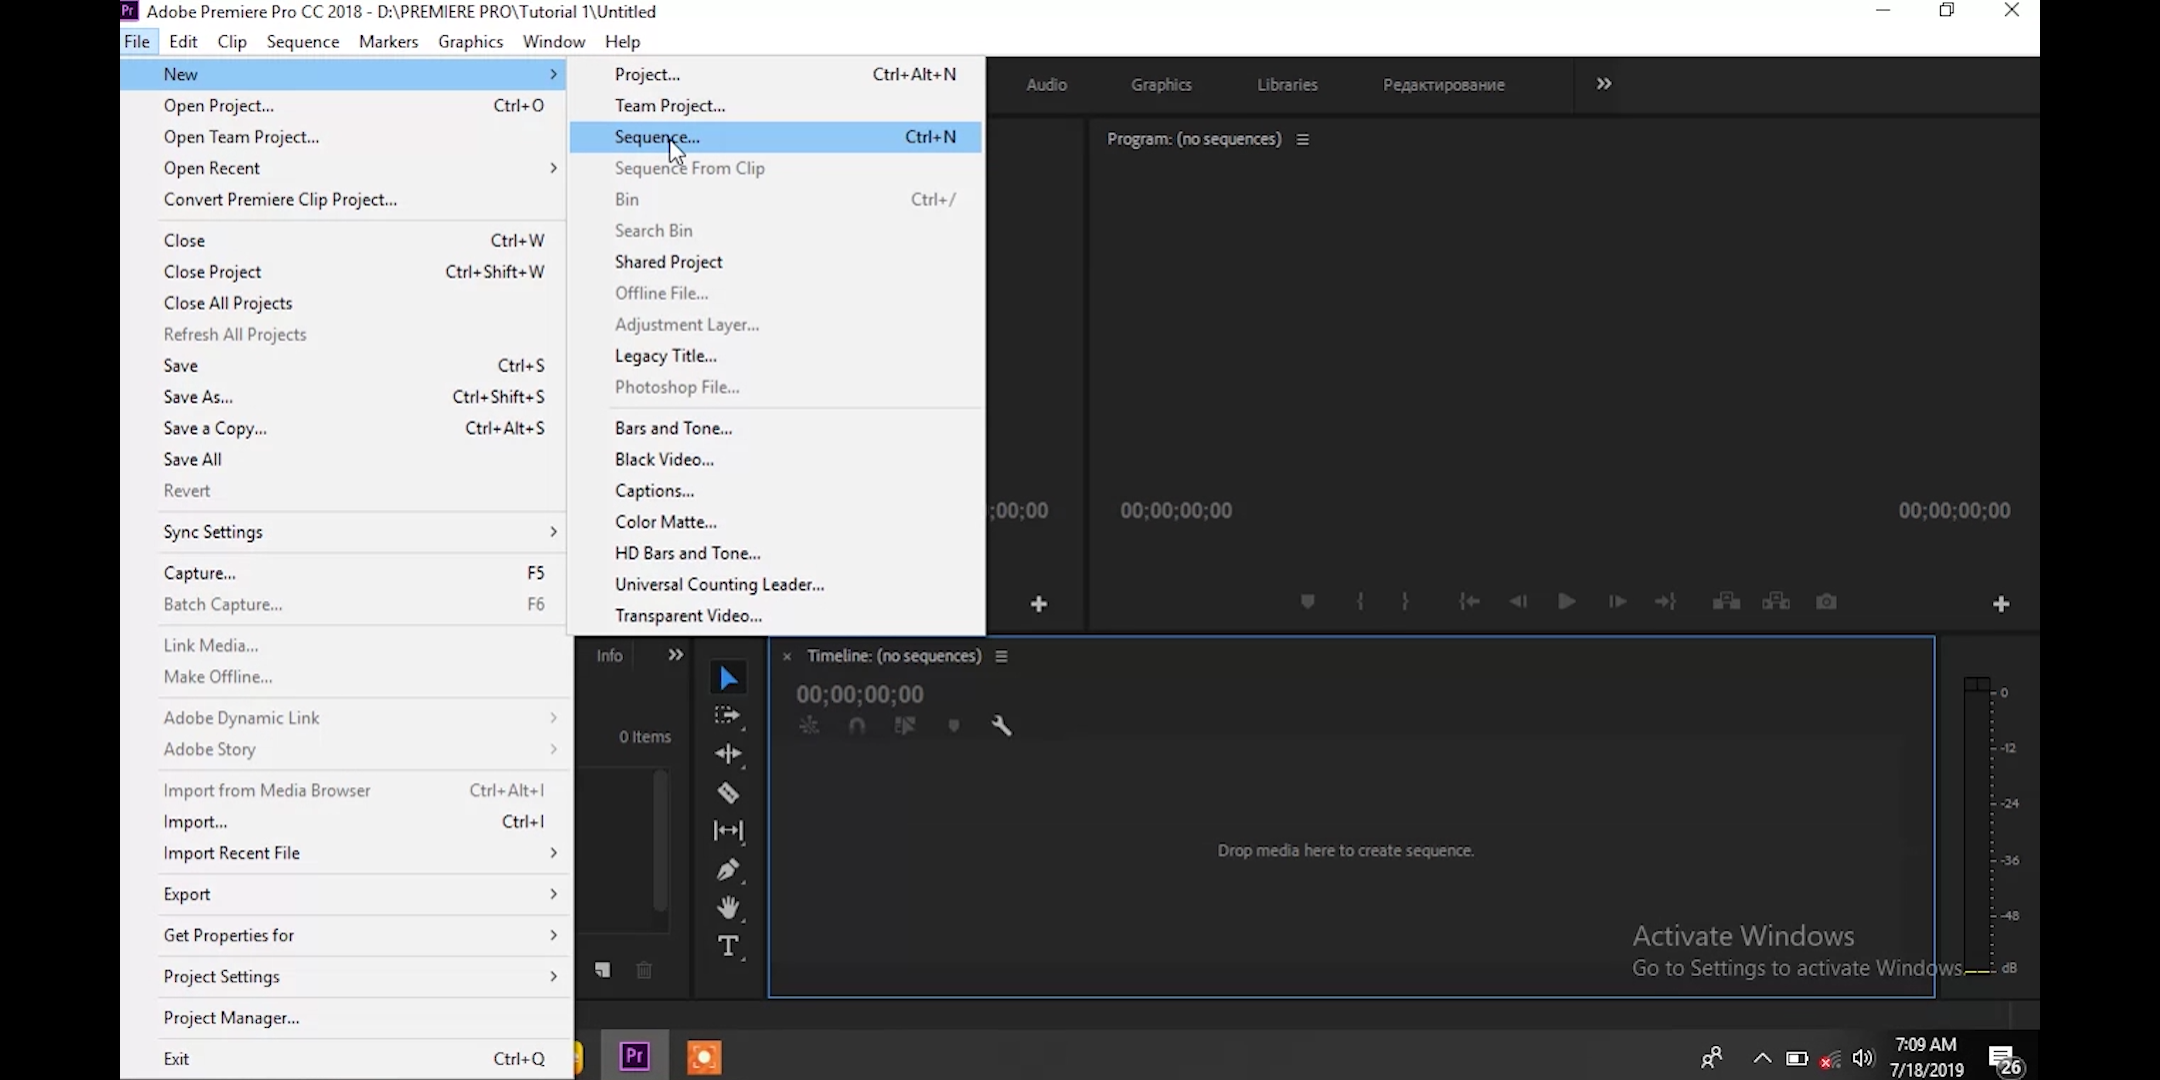
Task: Toggle nest sequences insert mode
Action: tap(809, 726)
